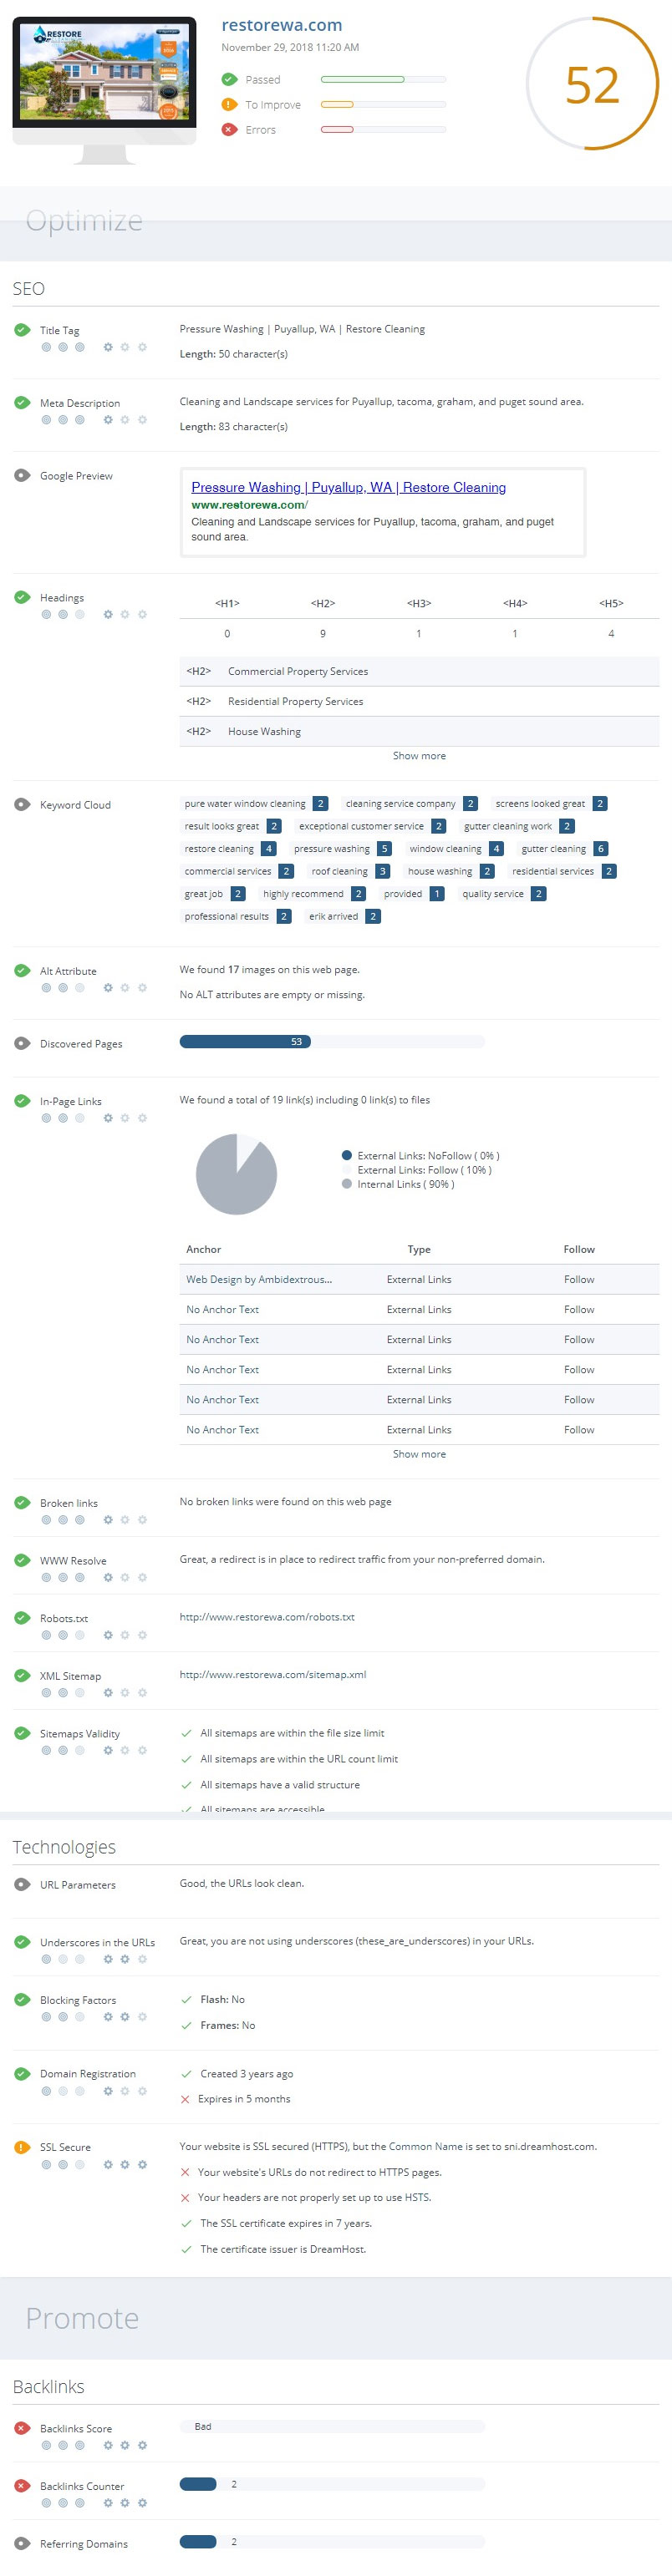
Task: Click the Discovered Pages info icon
Action: (22, 1044)
